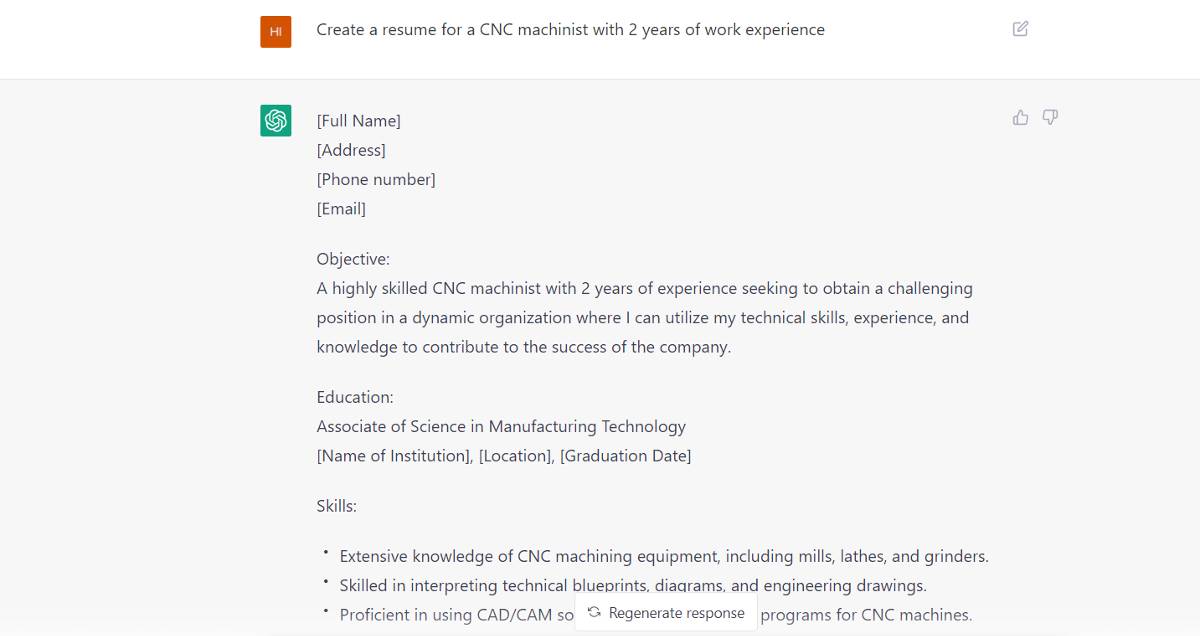Click the refresh arrows on Regenerate response
Viewport: 1200px width, 636px height.
click(x=593, y=612)
